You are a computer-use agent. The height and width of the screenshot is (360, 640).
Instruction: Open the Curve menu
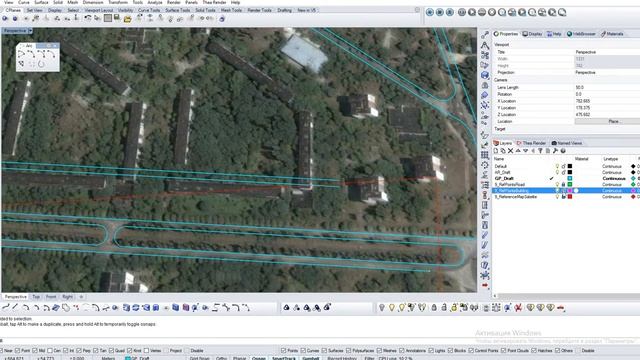click(24, 2)
